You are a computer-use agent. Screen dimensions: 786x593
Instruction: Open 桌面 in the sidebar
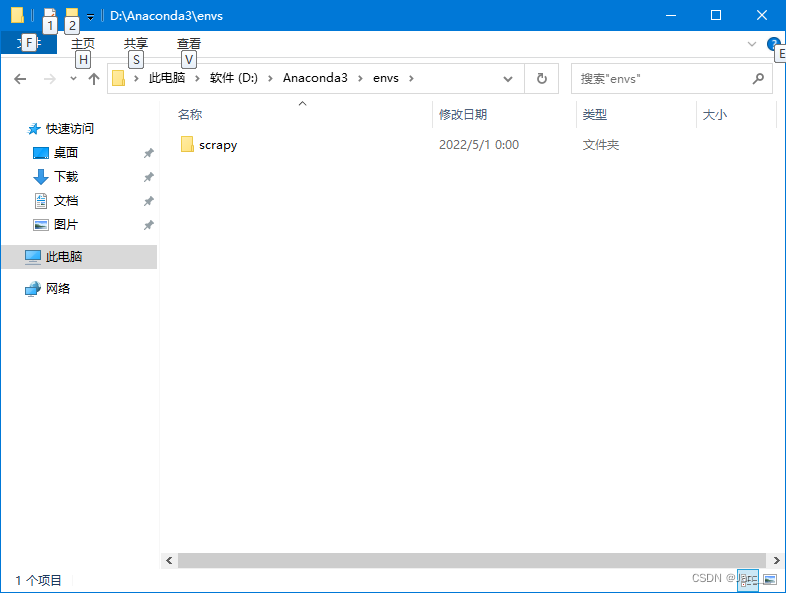click(x=66, y=152)
